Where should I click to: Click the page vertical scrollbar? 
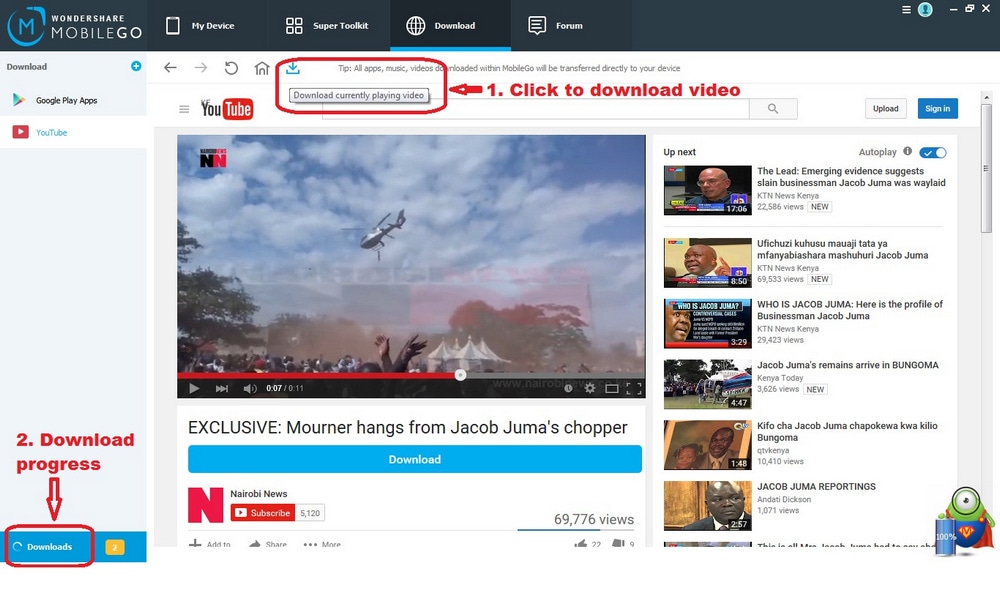[986, 169]
